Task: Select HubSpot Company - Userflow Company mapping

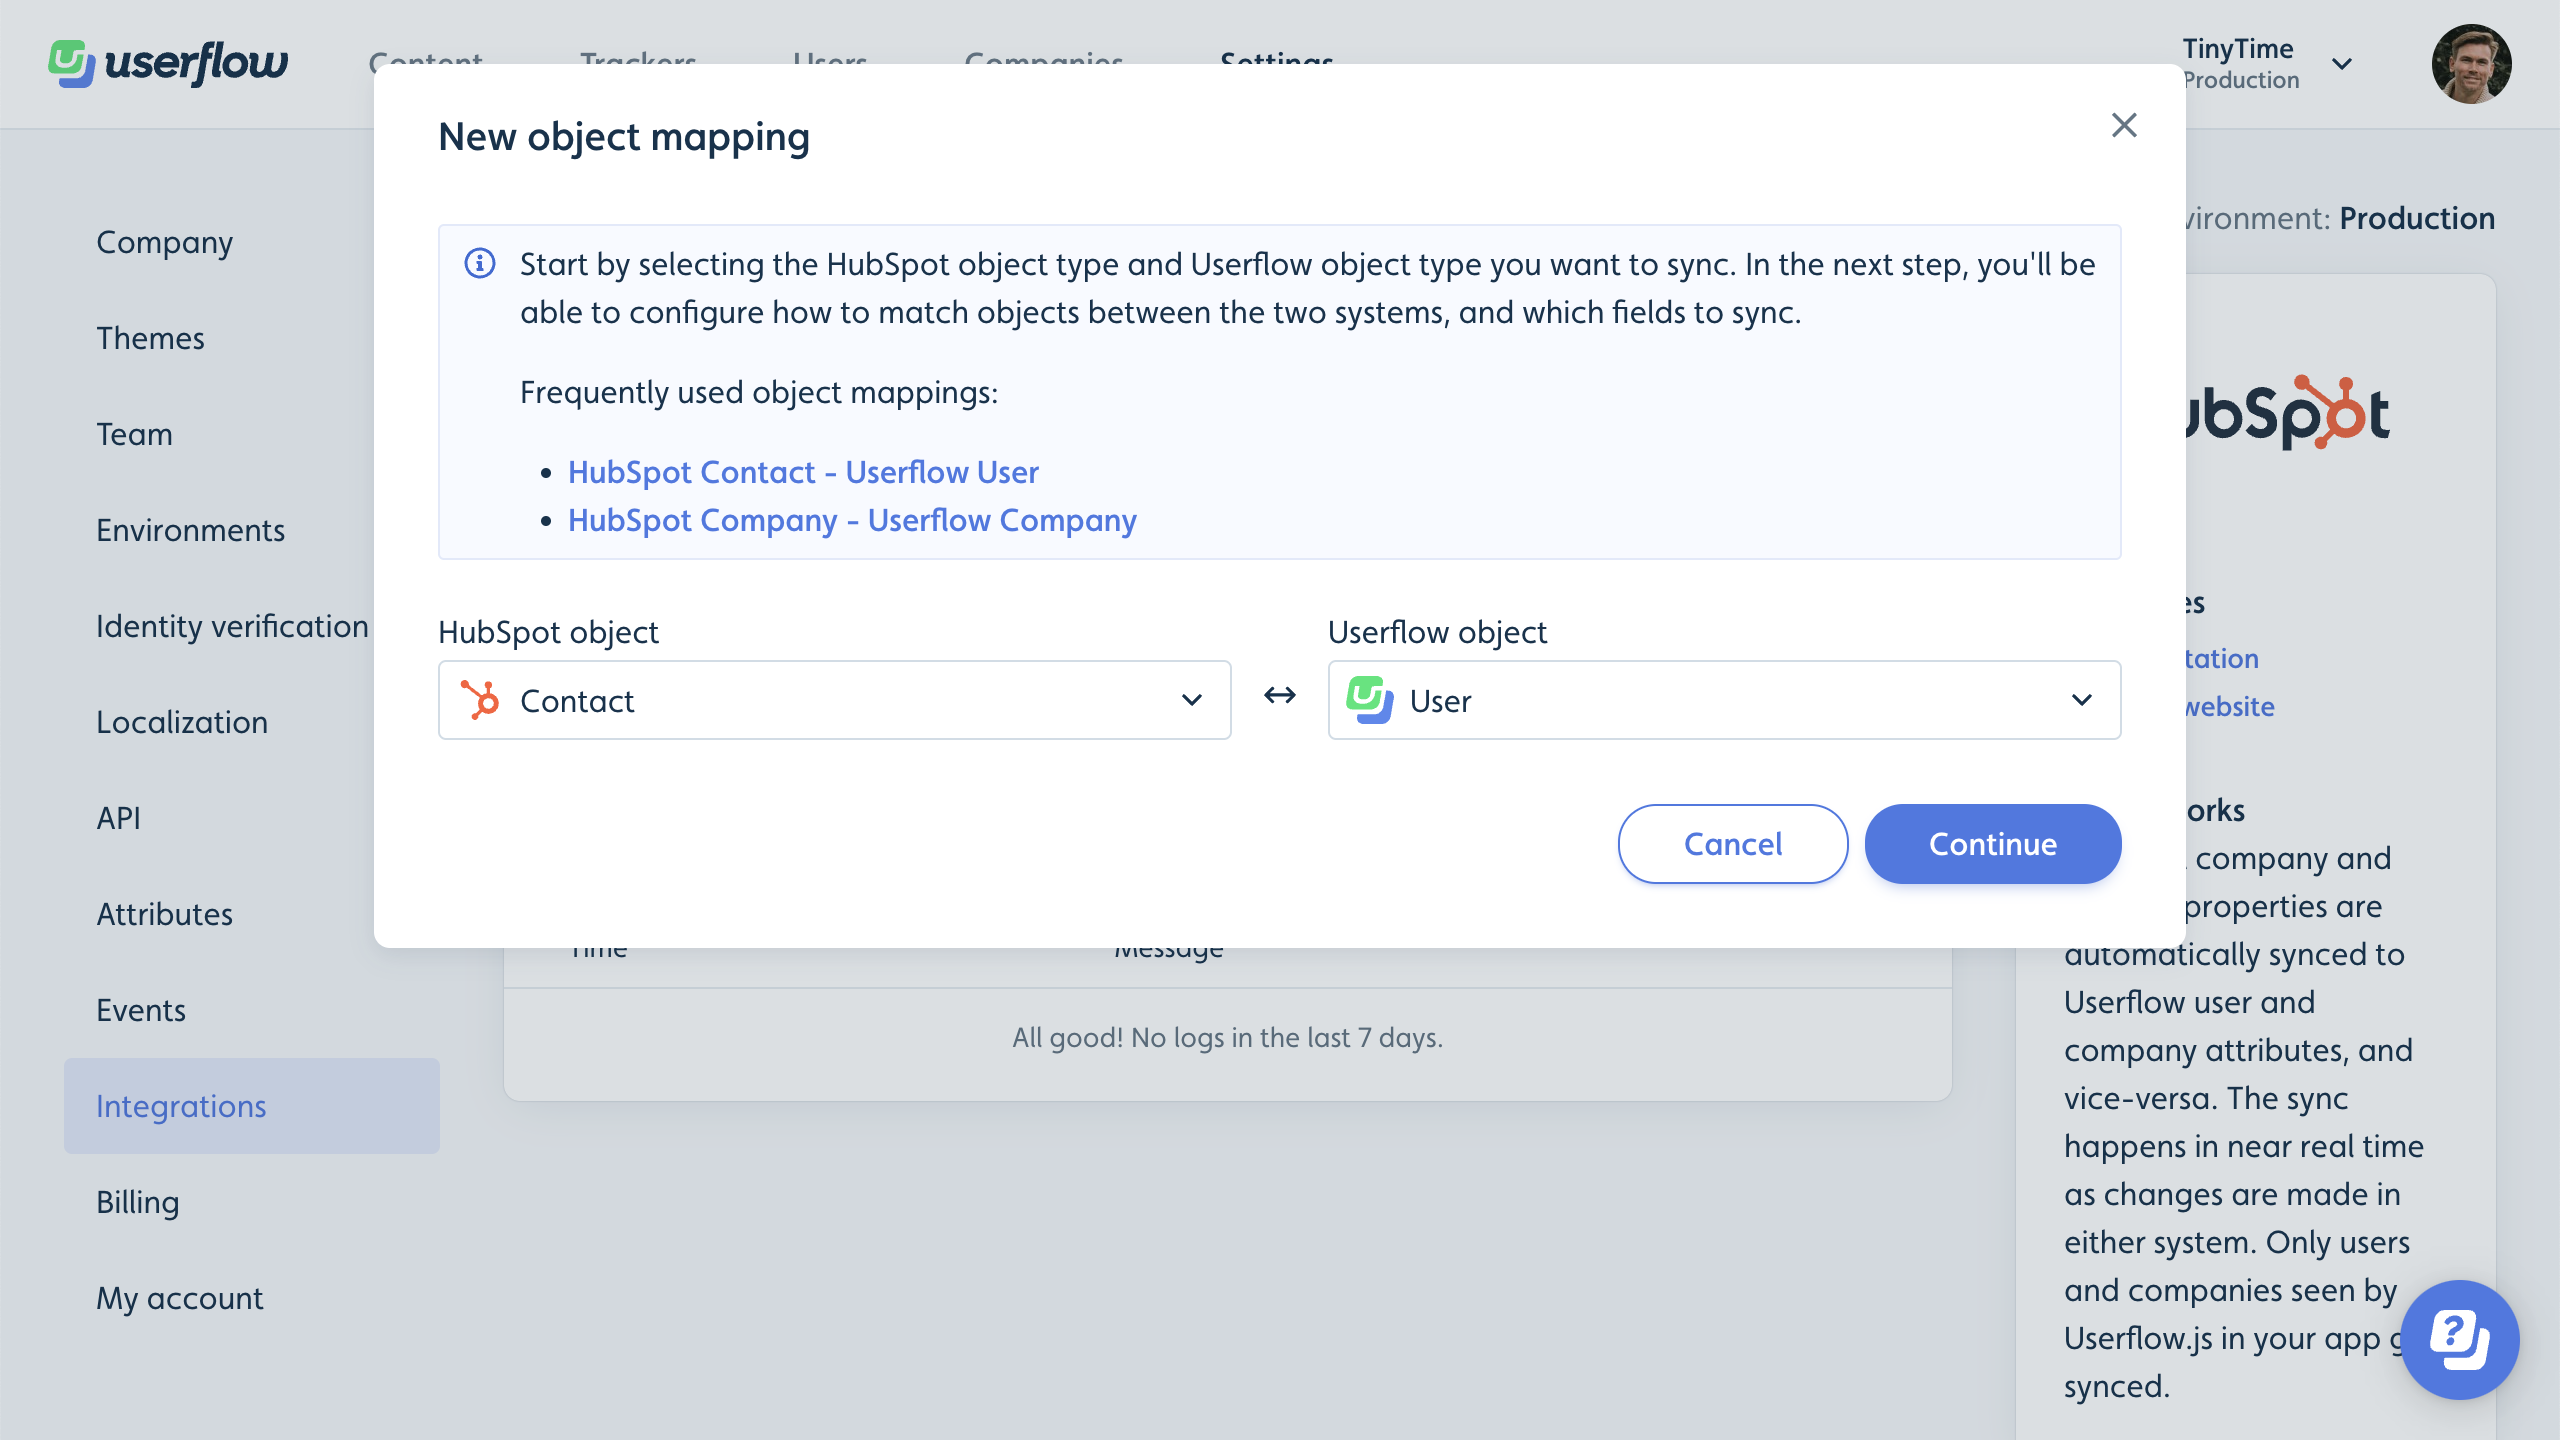Action: [x=852, y=520]
